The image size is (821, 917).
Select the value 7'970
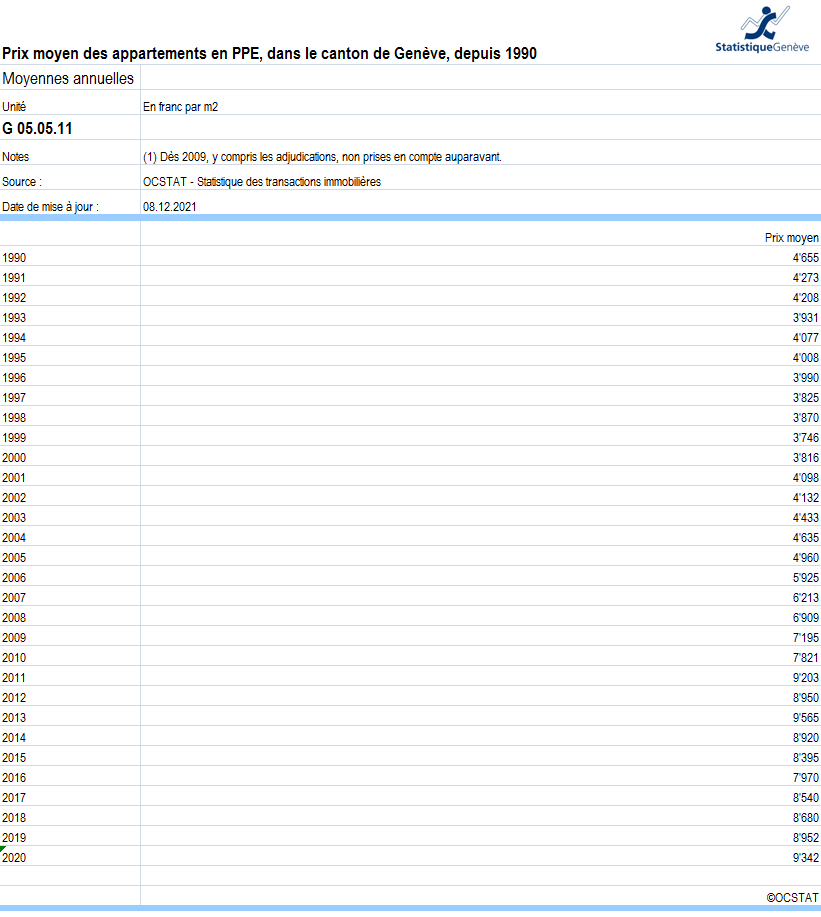(806, 778)
